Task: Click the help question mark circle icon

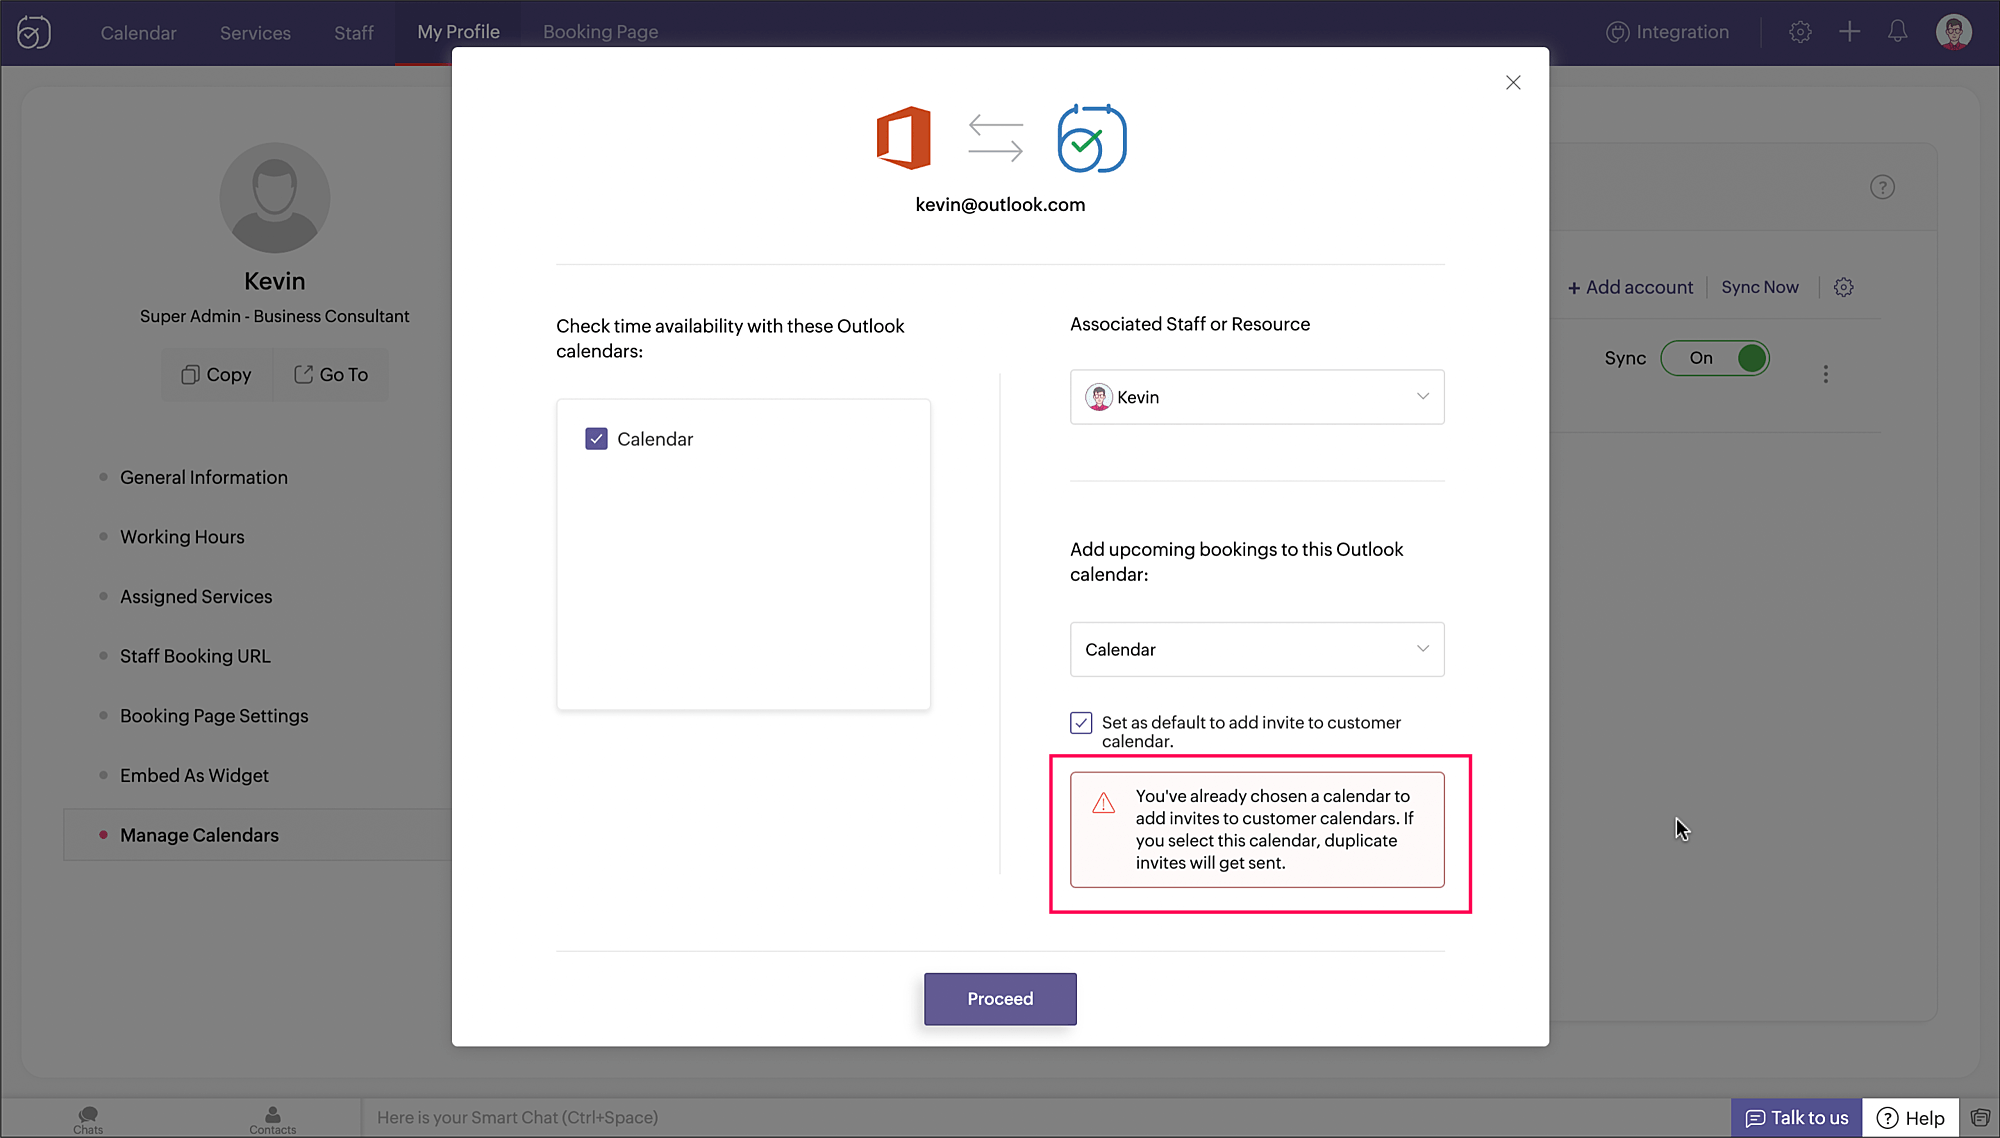Action: tap(1882, 187)
